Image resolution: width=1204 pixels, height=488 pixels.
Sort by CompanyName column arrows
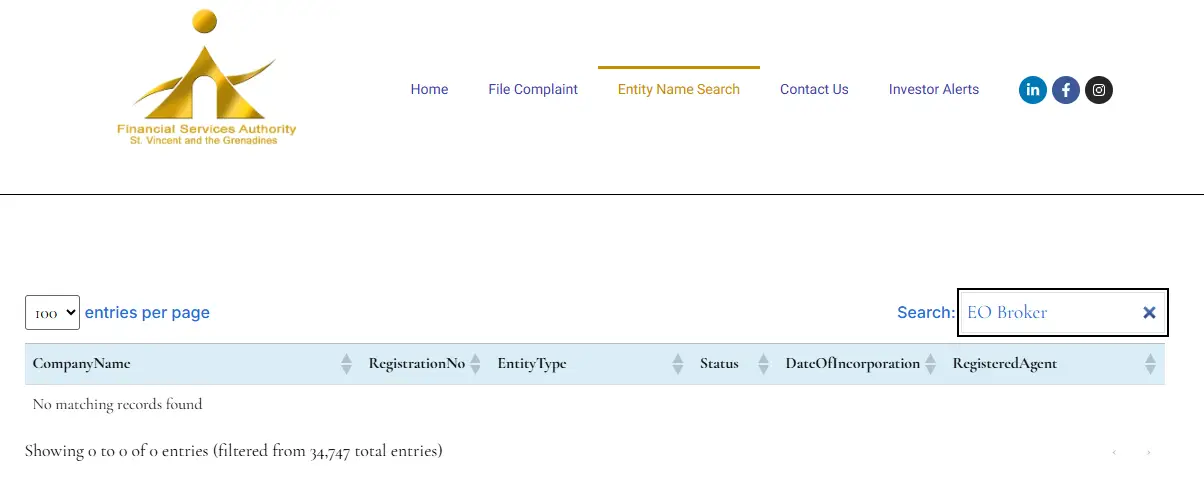click(346, 364)
